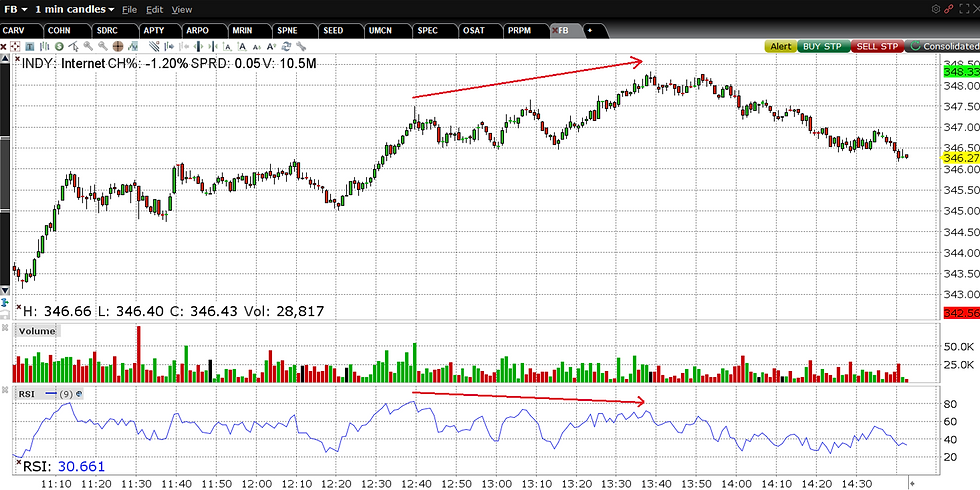Click the small globe icon beside RSI (9)

78,394
